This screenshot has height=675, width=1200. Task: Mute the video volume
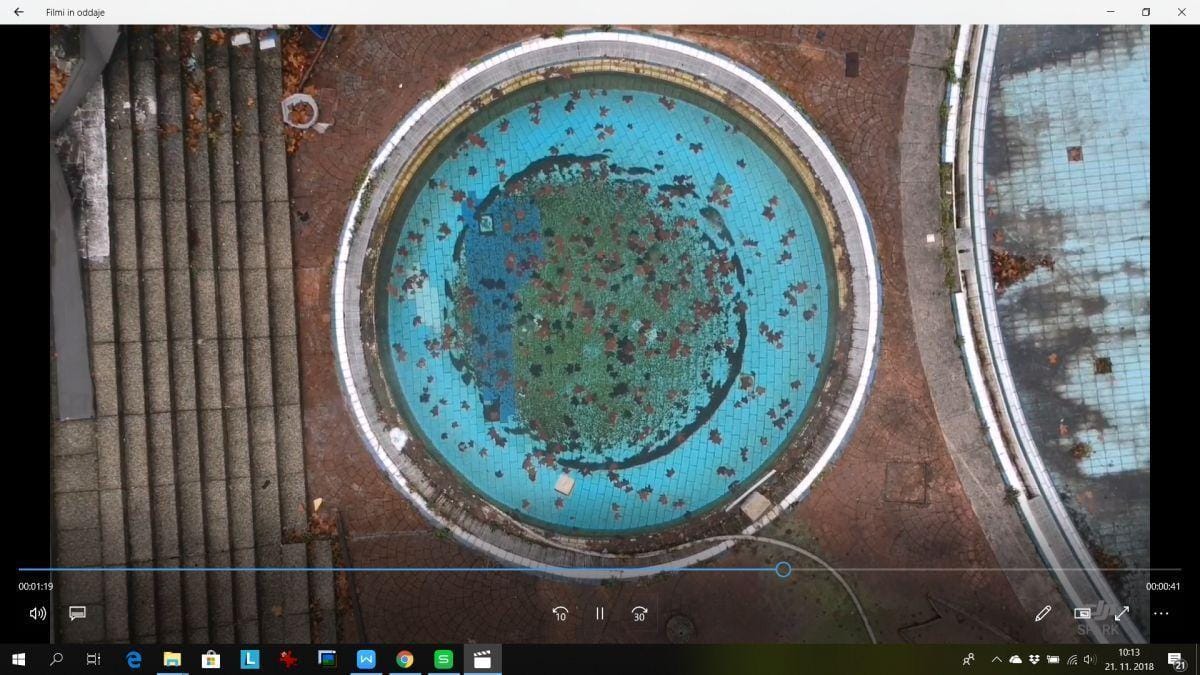(x=38, y=613)
